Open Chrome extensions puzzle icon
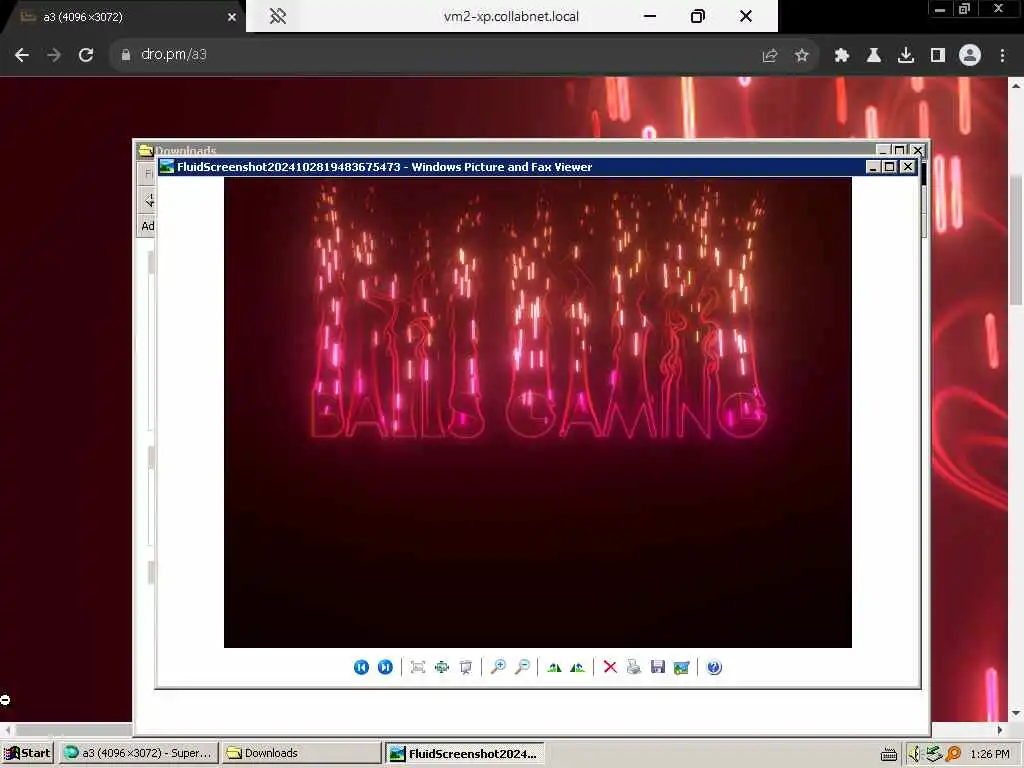The width and height of the screenshot is (1024, 768). pyautogui.click(x=842, y=56)
